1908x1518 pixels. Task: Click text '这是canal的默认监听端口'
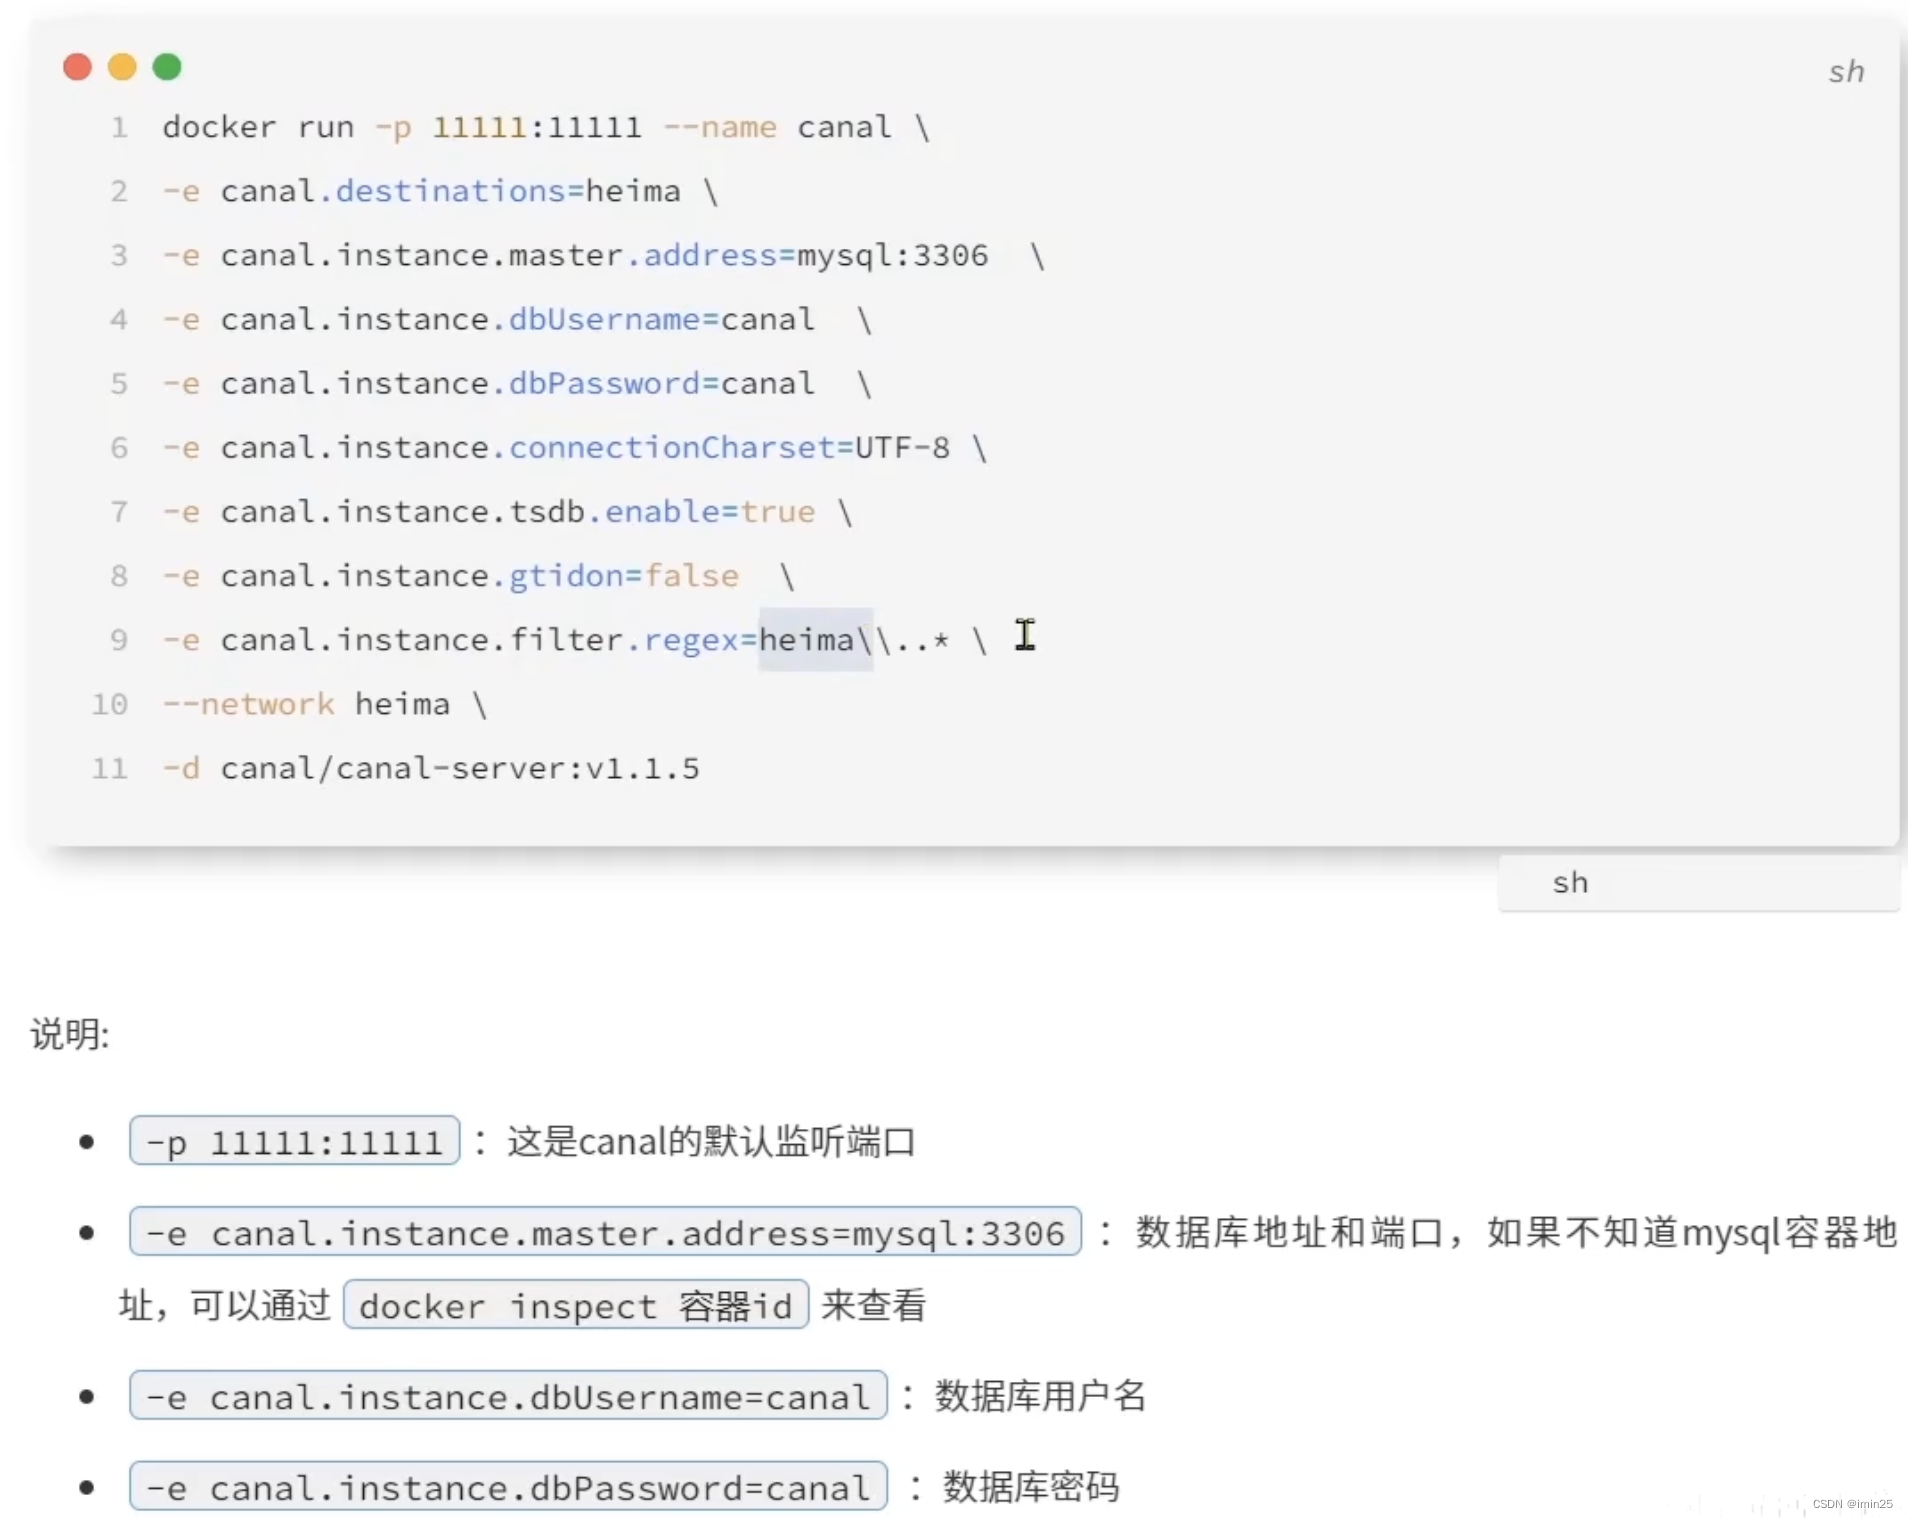(711, 1141)
